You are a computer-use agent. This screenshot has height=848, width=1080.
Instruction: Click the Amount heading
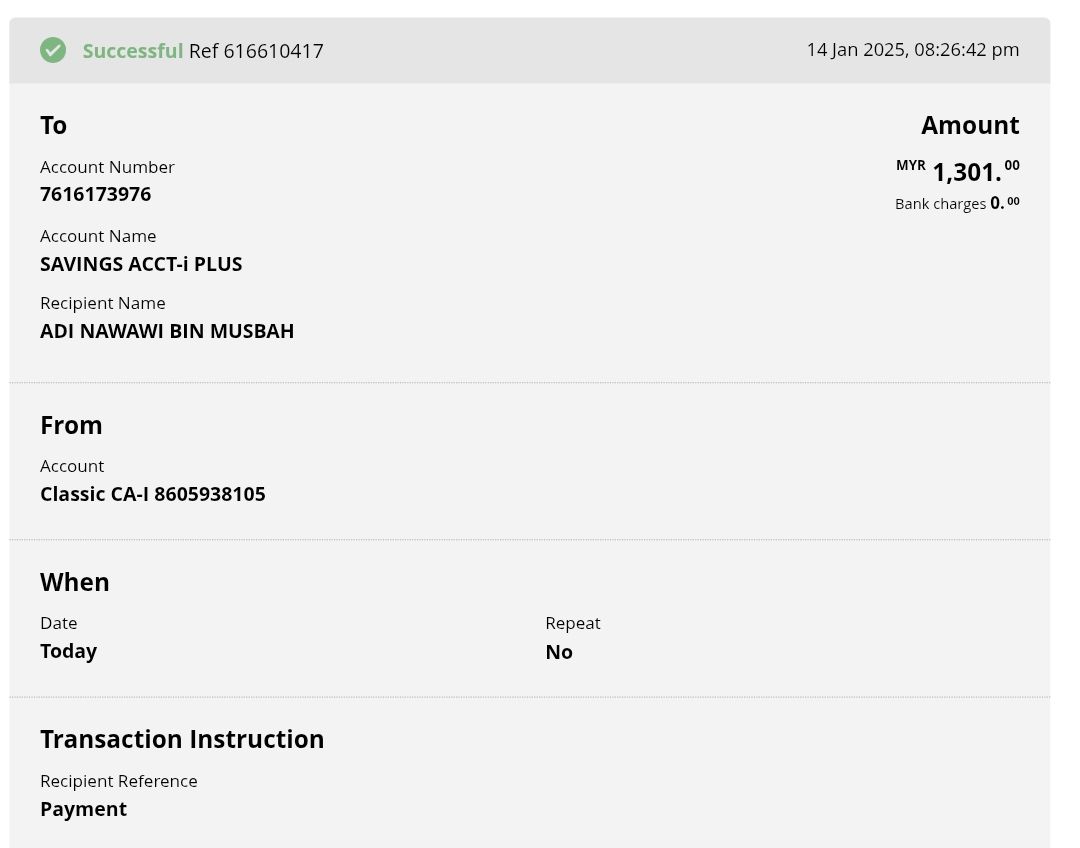[969, 125]
